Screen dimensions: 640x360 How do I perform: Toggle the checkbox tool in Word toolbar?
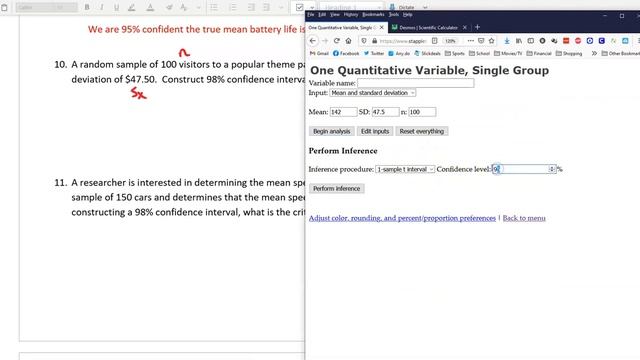pos(299,7)
